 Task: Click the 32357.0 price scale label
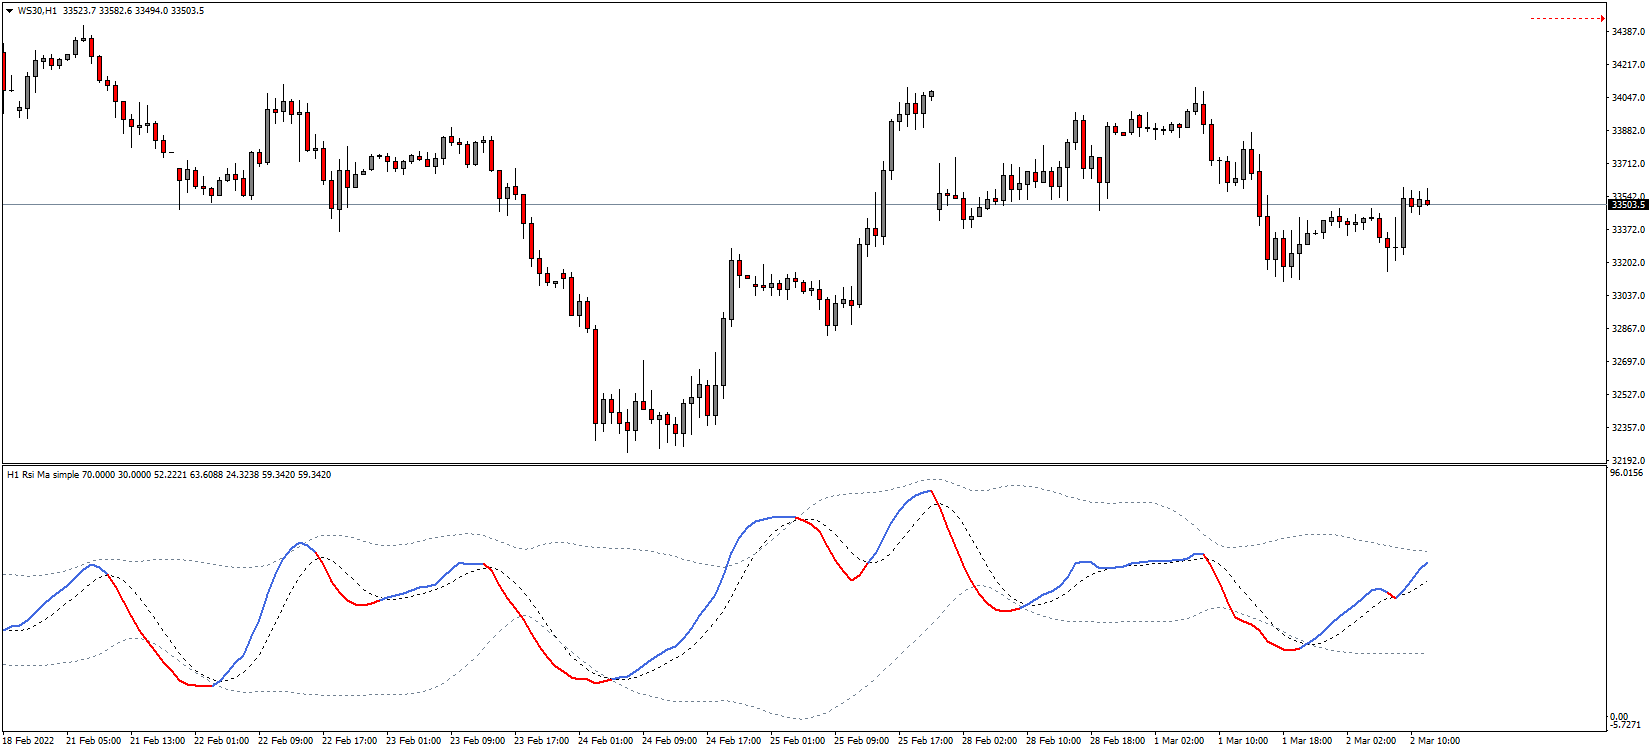[1628, 428]
